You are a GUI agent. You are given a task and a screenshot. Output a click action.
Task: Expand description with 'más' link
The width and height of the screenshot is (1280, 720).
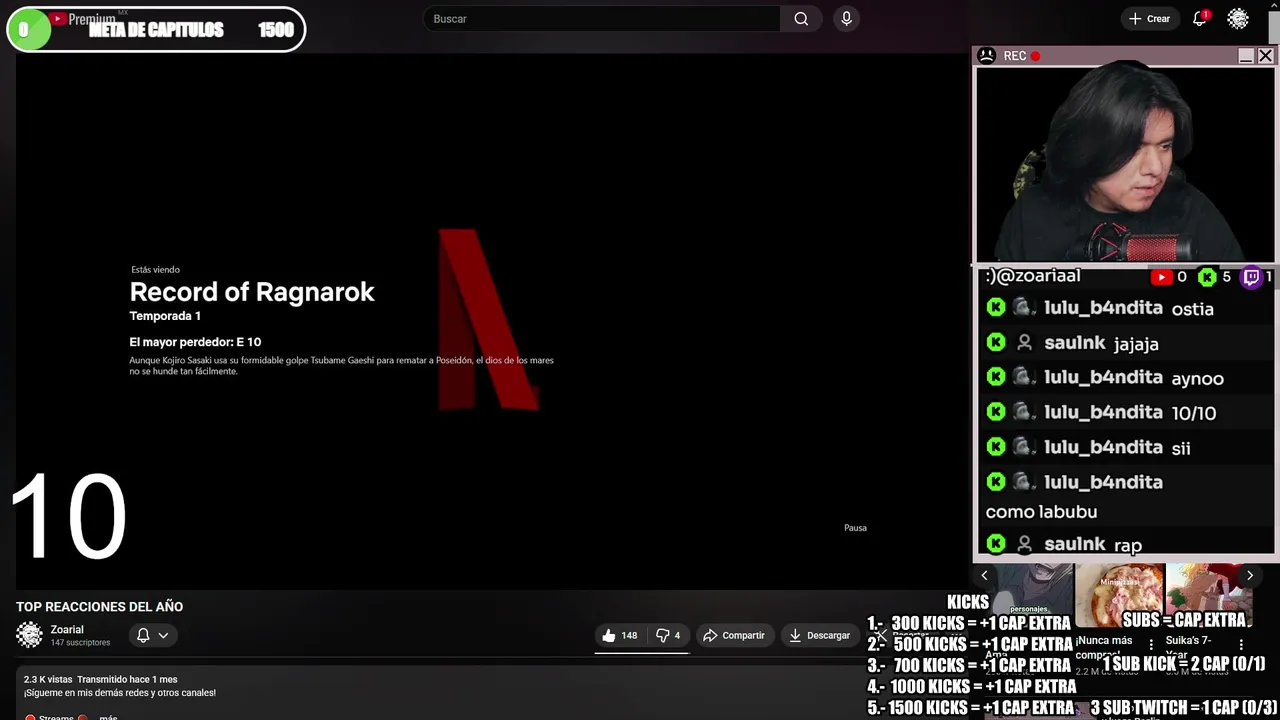coord(108,716)
